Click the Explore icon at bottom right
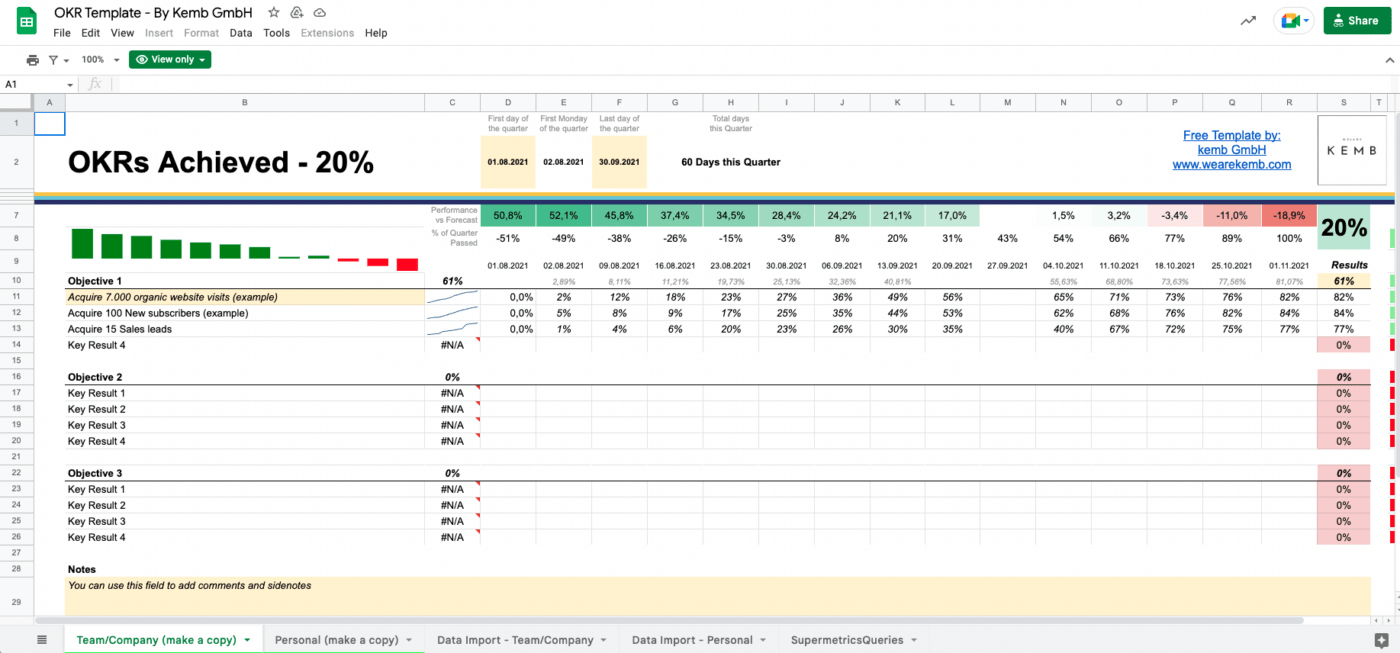The height and width of the screenshot is (653, 1400). (x=1381, y=640)
